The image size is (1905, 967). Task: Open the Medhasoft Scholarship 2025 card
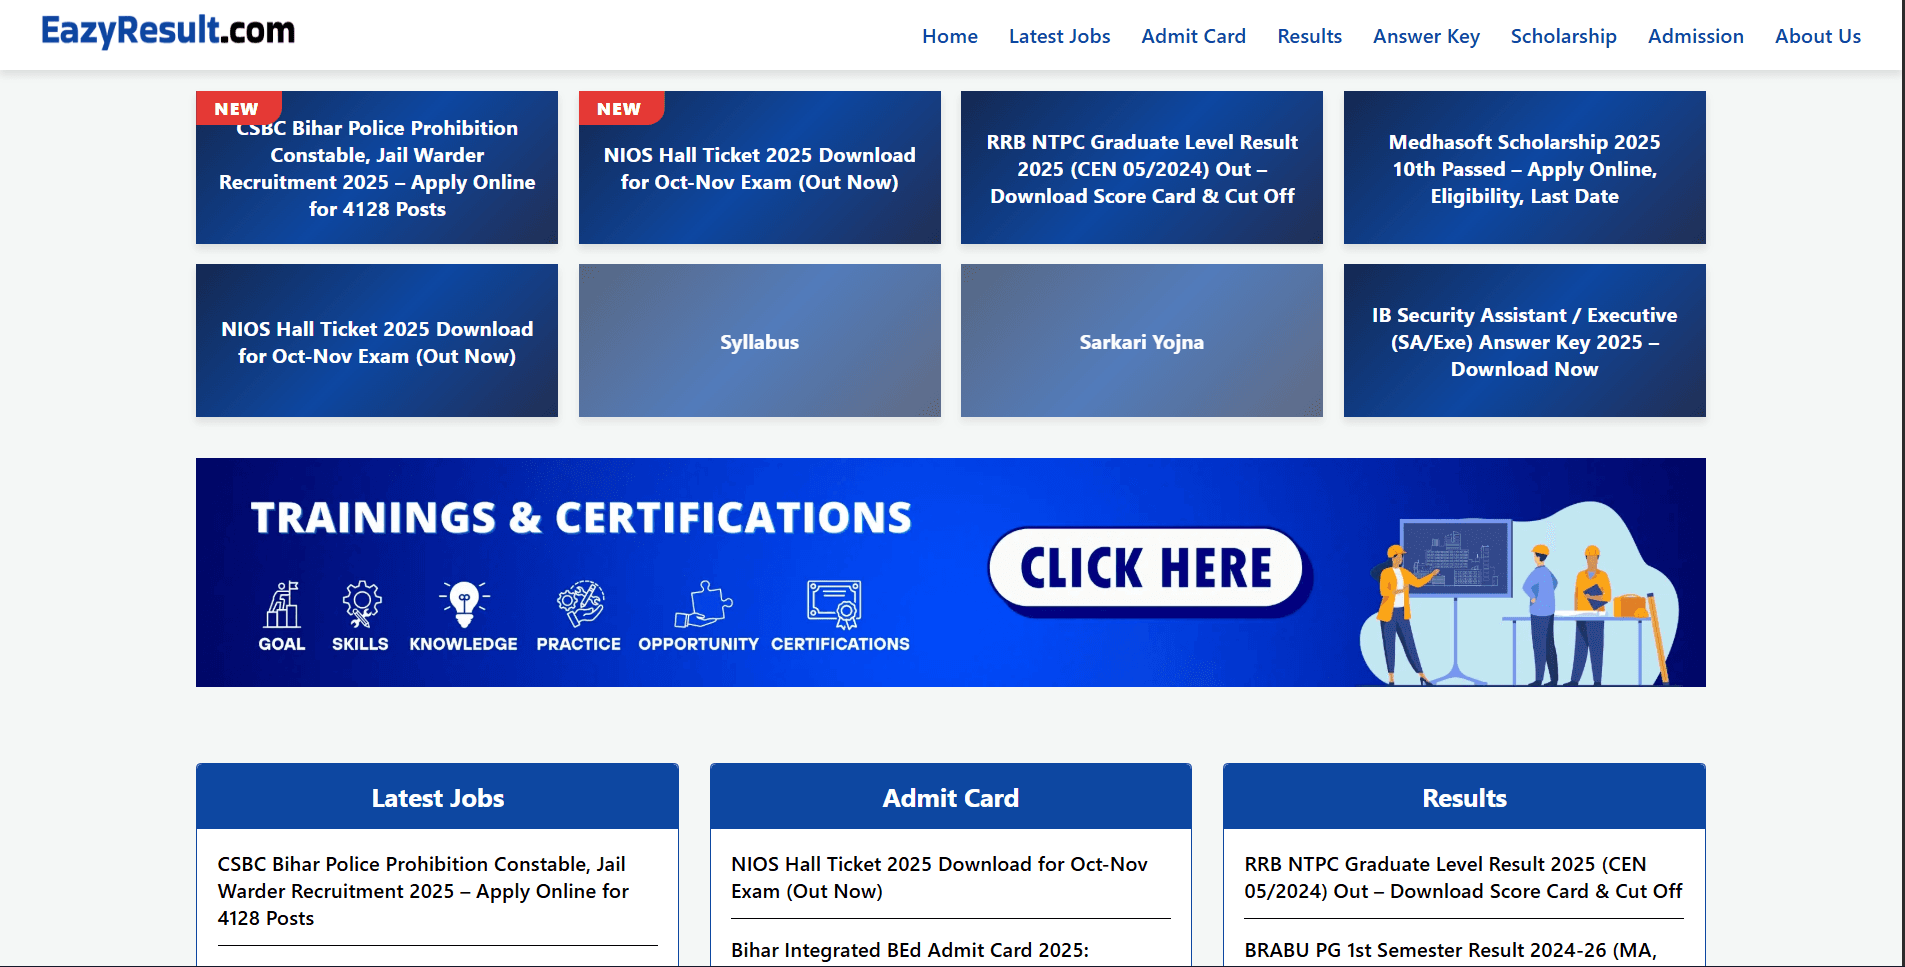tap(1524, 168)
